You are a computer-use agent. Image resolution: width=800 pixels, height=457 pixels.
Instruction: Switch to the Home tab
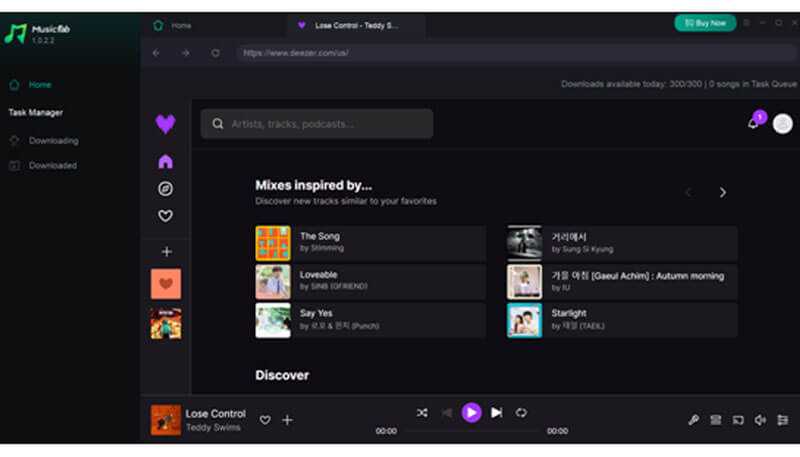[181, 25]
